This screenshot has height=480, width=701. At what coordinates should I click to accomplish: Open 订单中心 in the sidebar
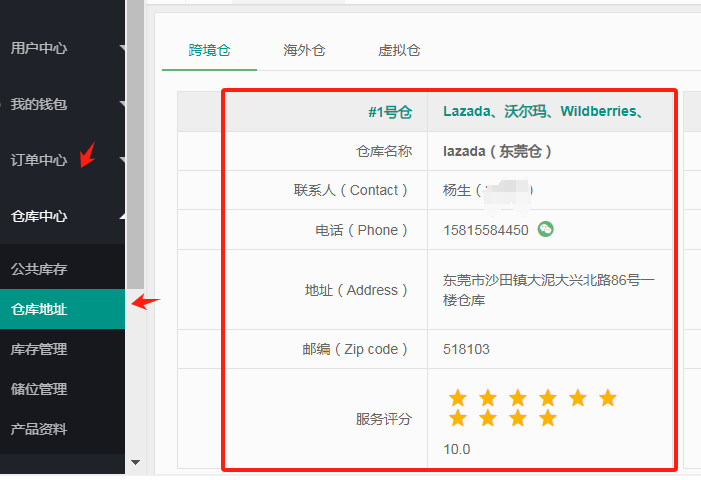point(39,160)
